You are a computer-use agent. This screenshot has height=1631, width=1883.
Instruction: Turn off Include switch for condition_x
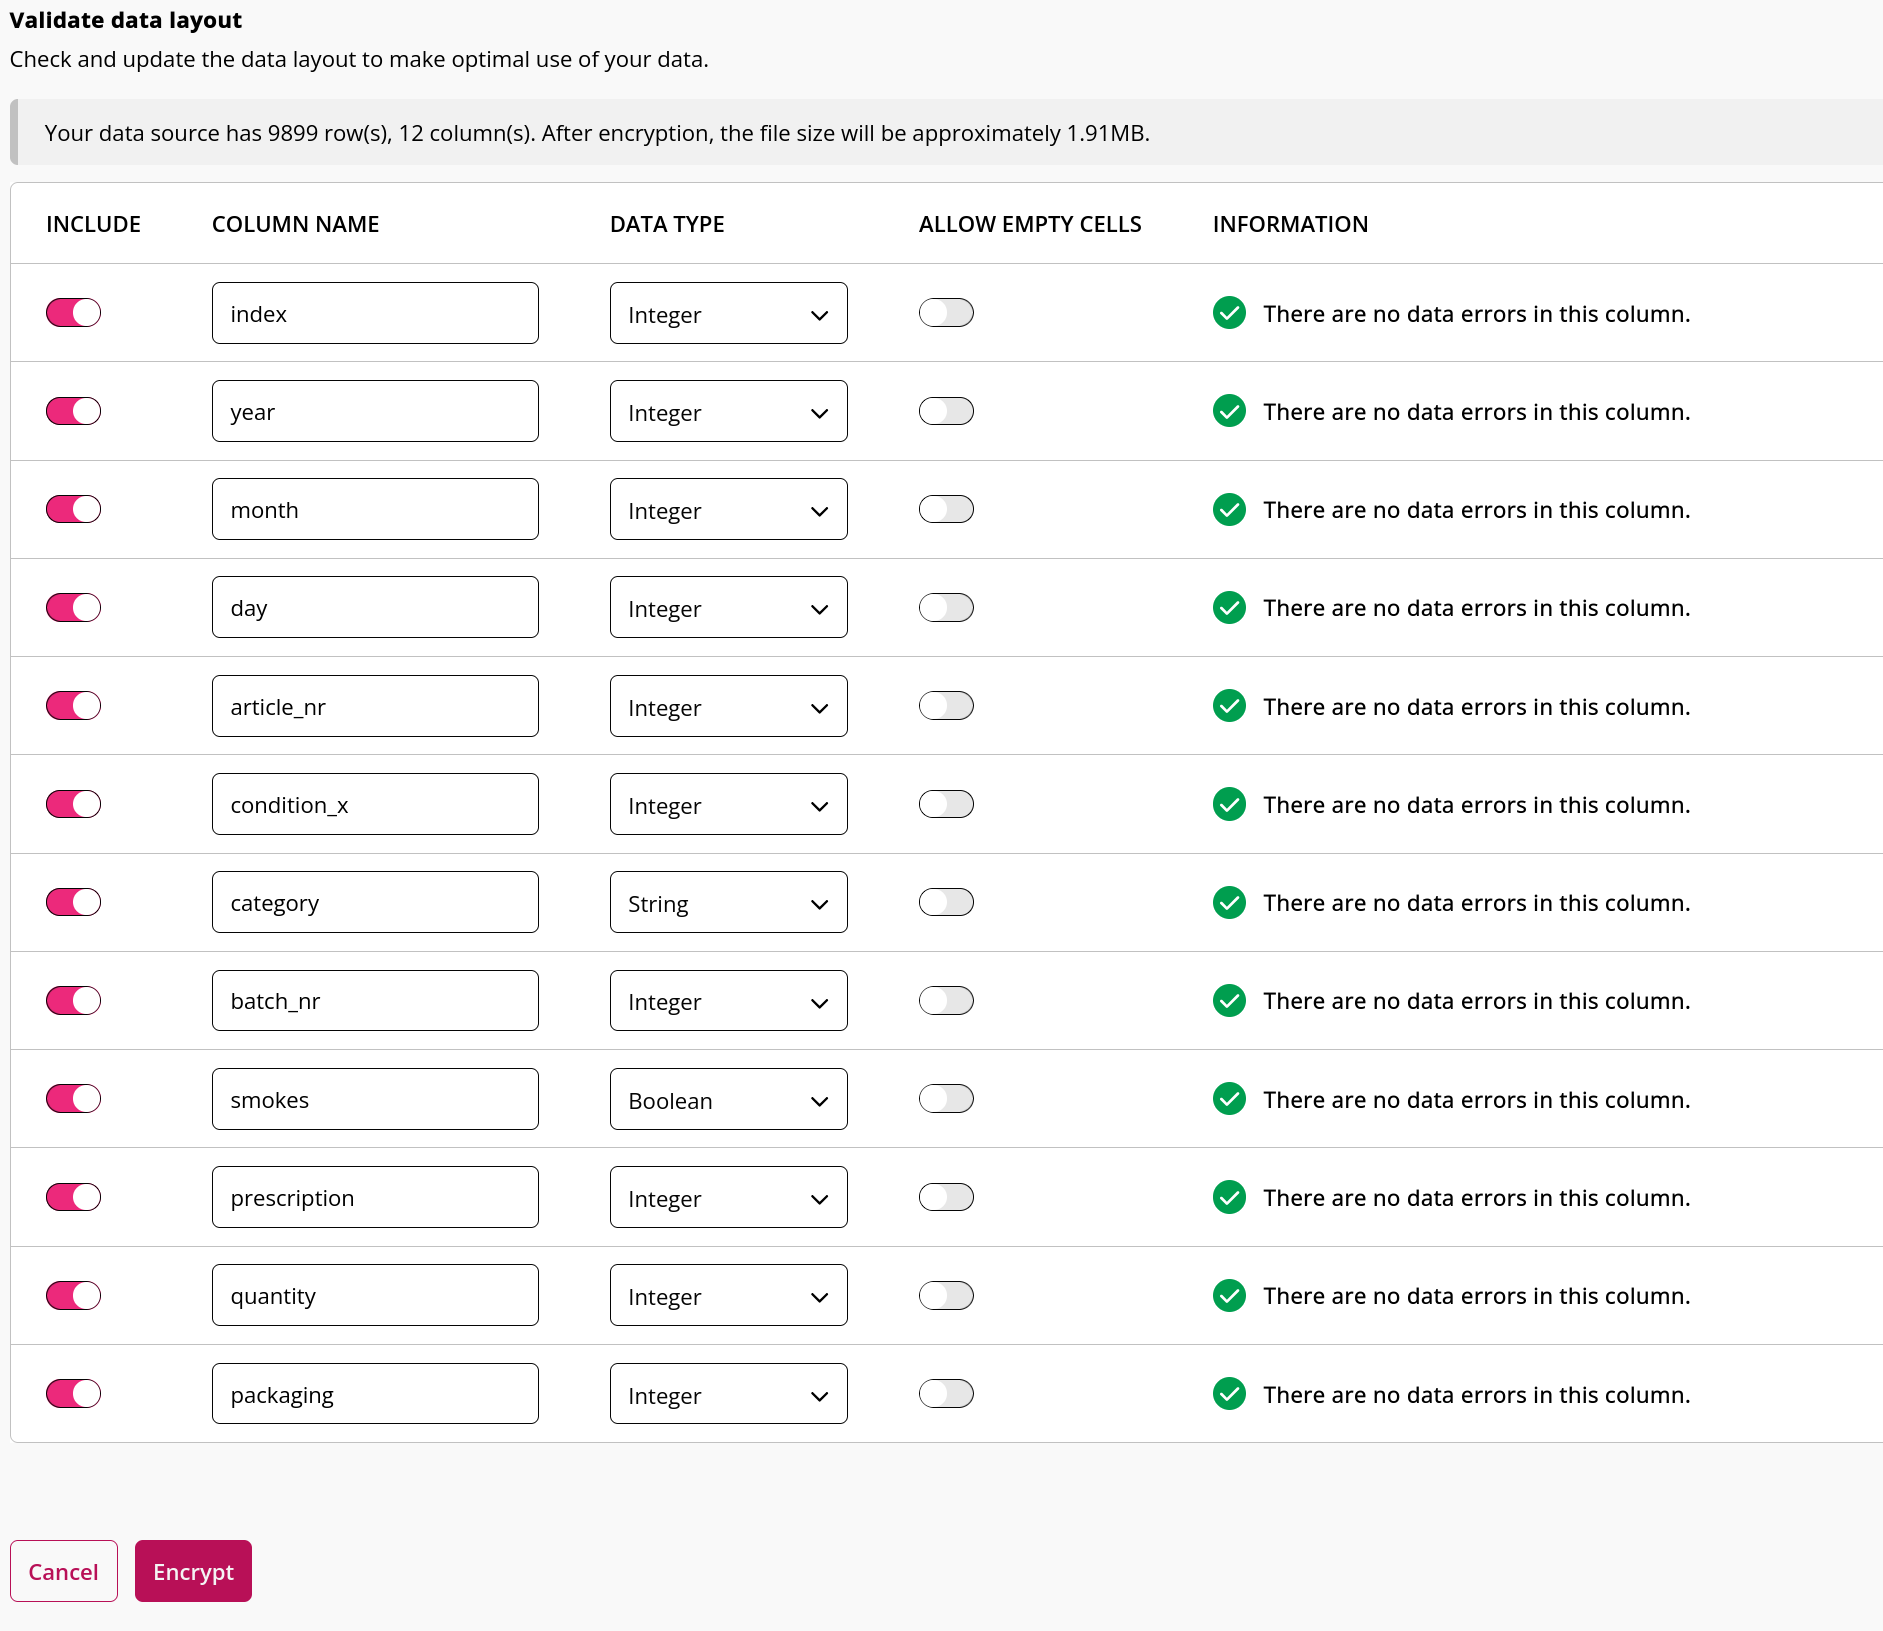click(74, 804)
